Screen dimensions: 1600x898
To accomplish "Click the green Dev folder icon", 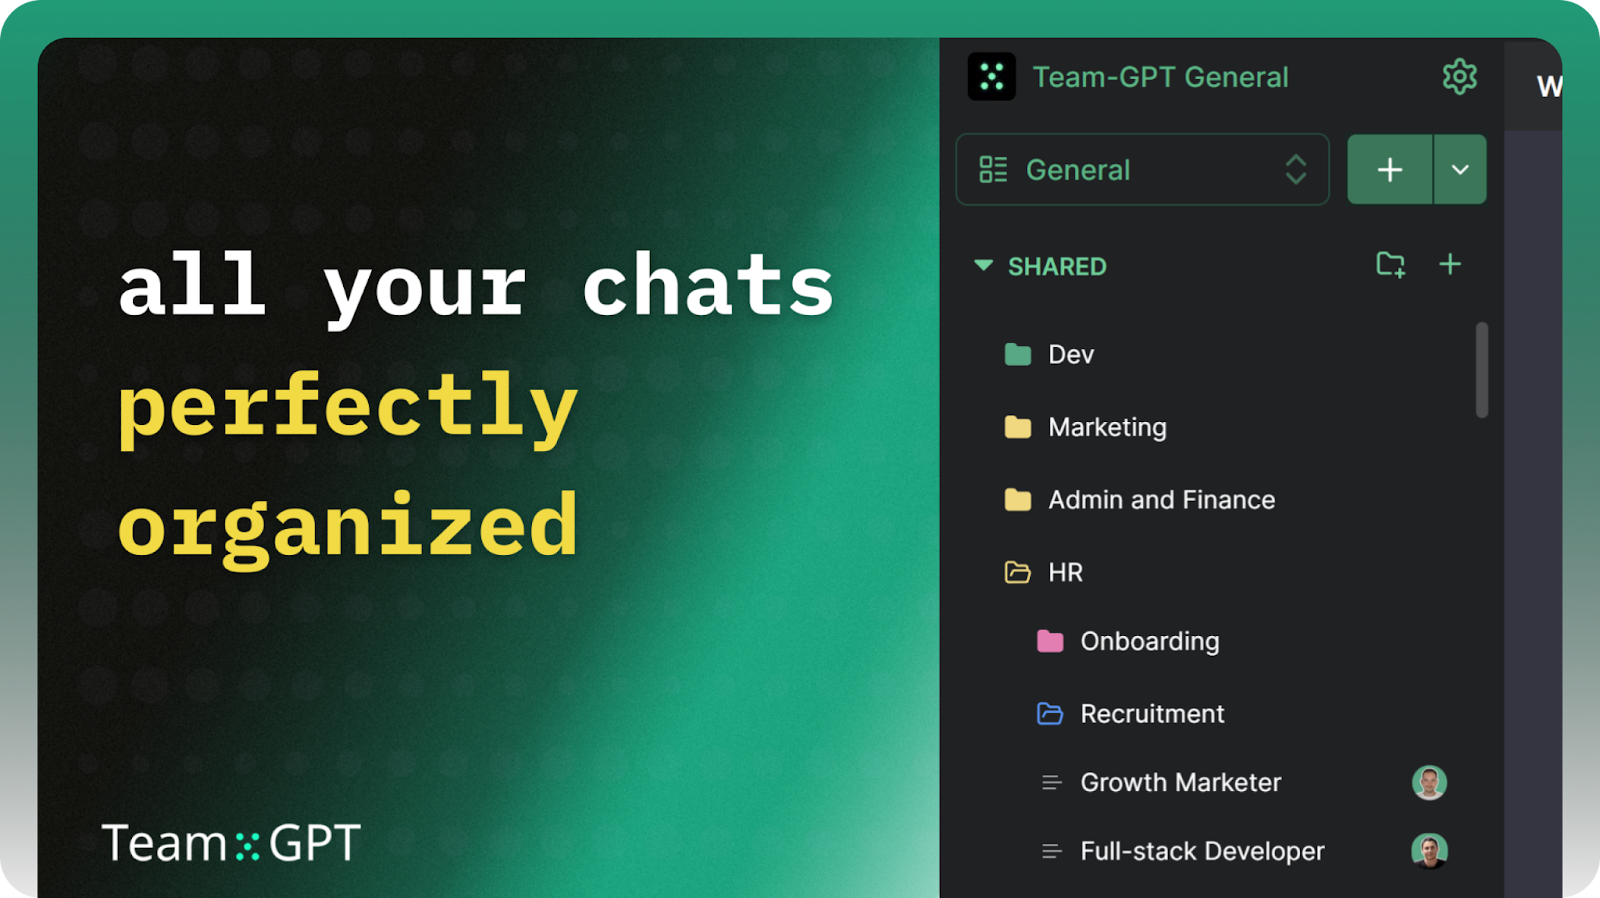I will [x=1017, y=354].
